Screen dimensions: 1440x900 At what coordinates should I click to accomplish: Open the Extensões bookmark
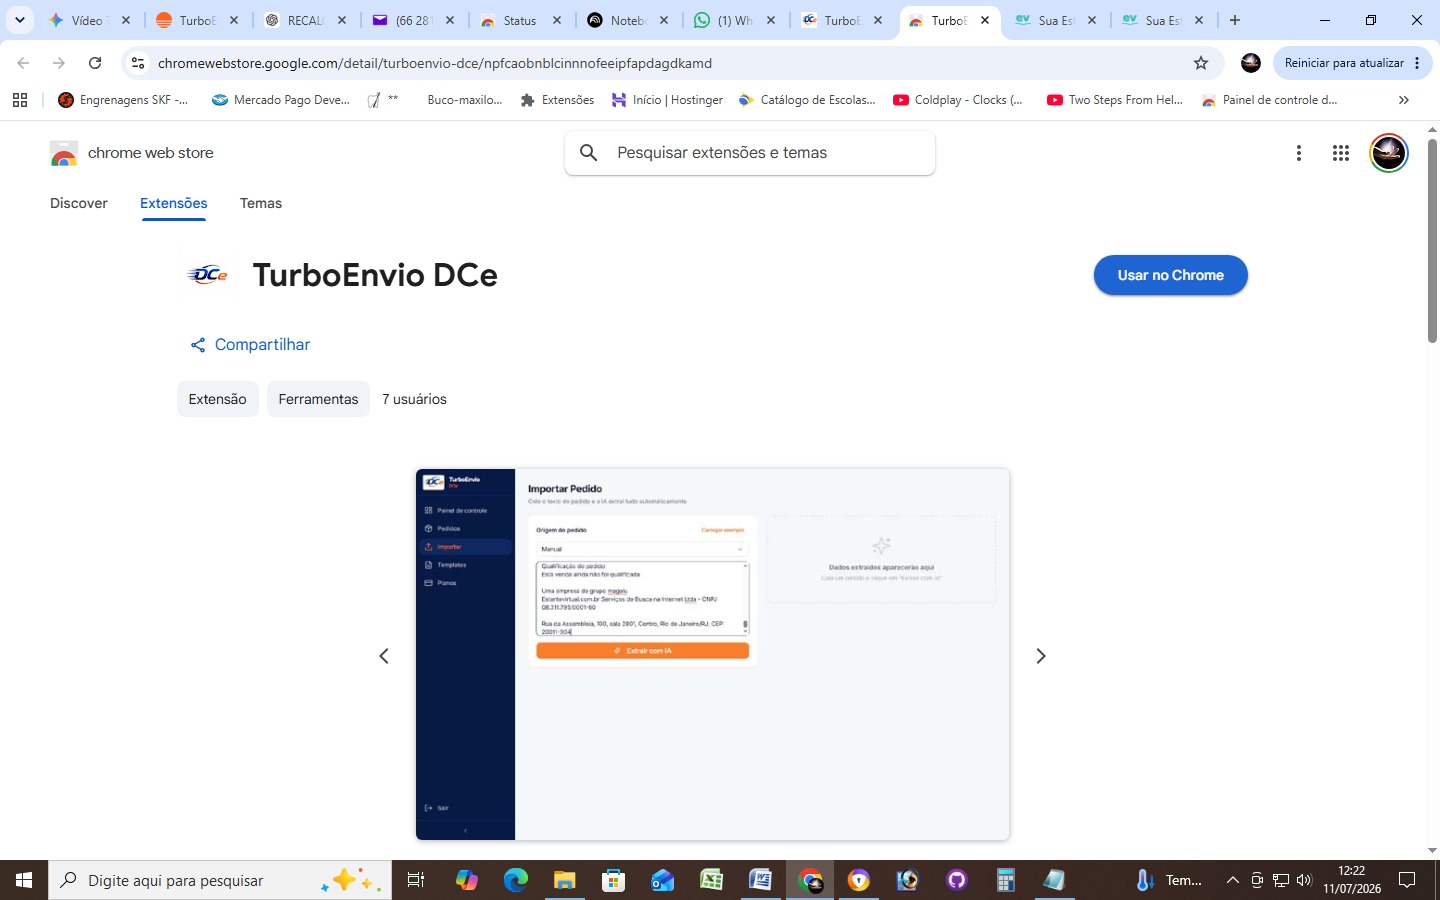coord(557,100)
